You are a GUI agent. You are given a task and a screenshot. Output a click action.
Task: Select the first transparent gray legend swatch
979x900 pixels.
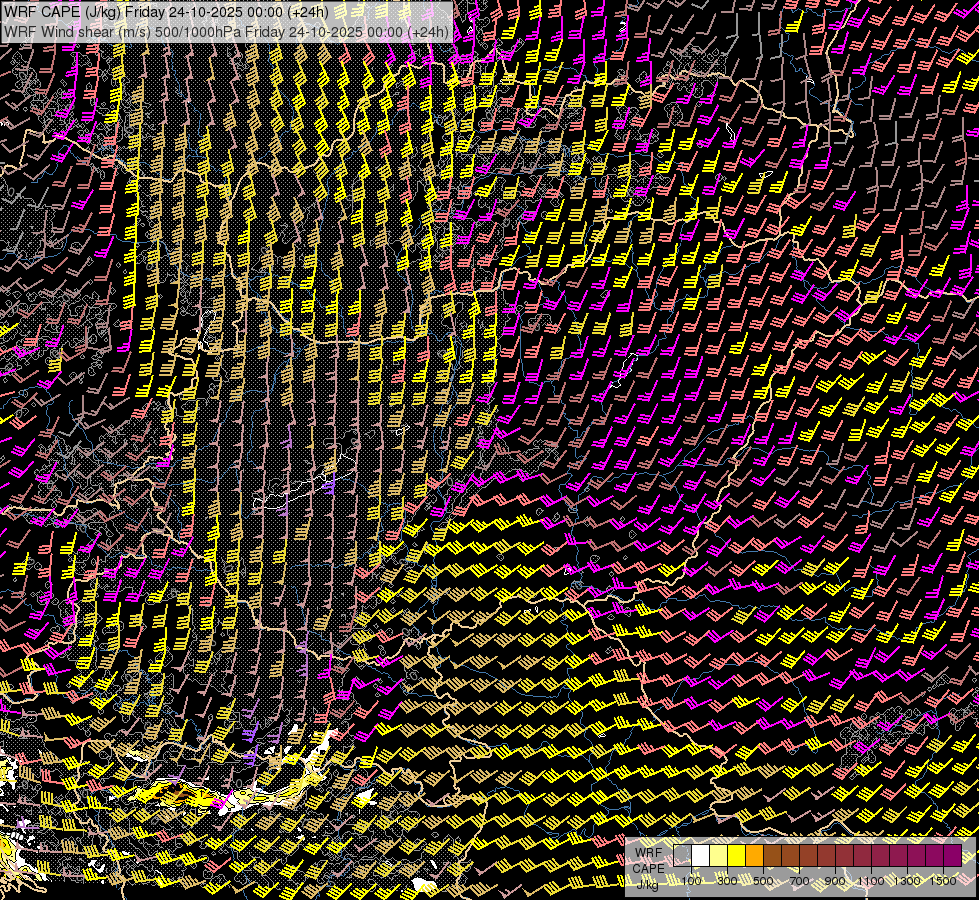click(682, 855)
